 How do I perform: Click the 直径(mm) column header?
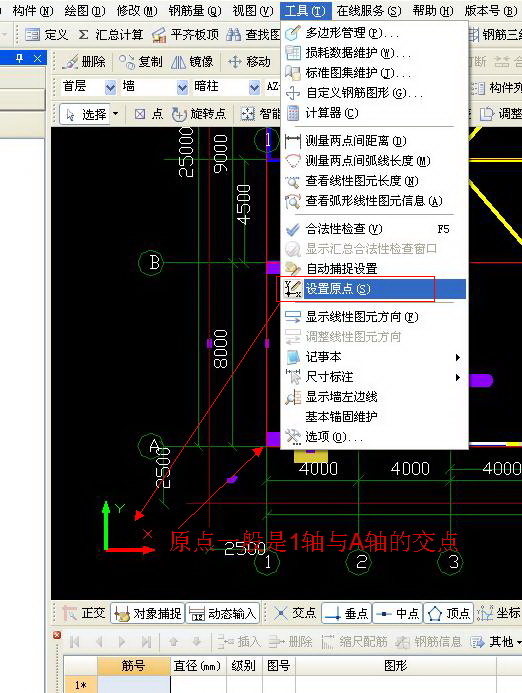pyautogui.click(x=198, y=666)
